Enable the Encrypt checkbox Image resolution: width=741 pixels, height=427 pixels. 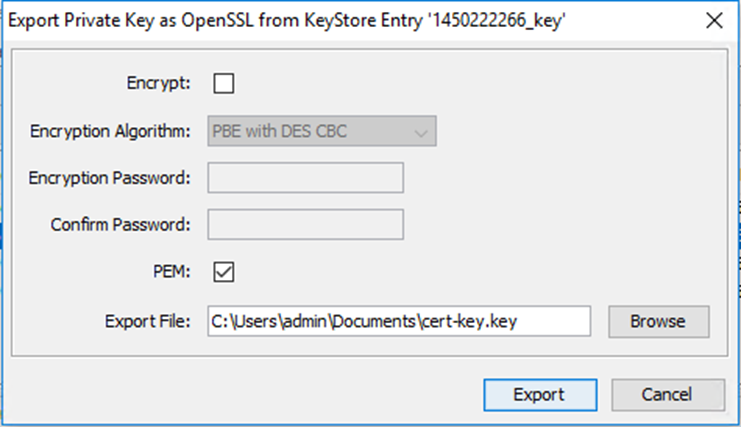pyautogui.click(x=224, y=84)
